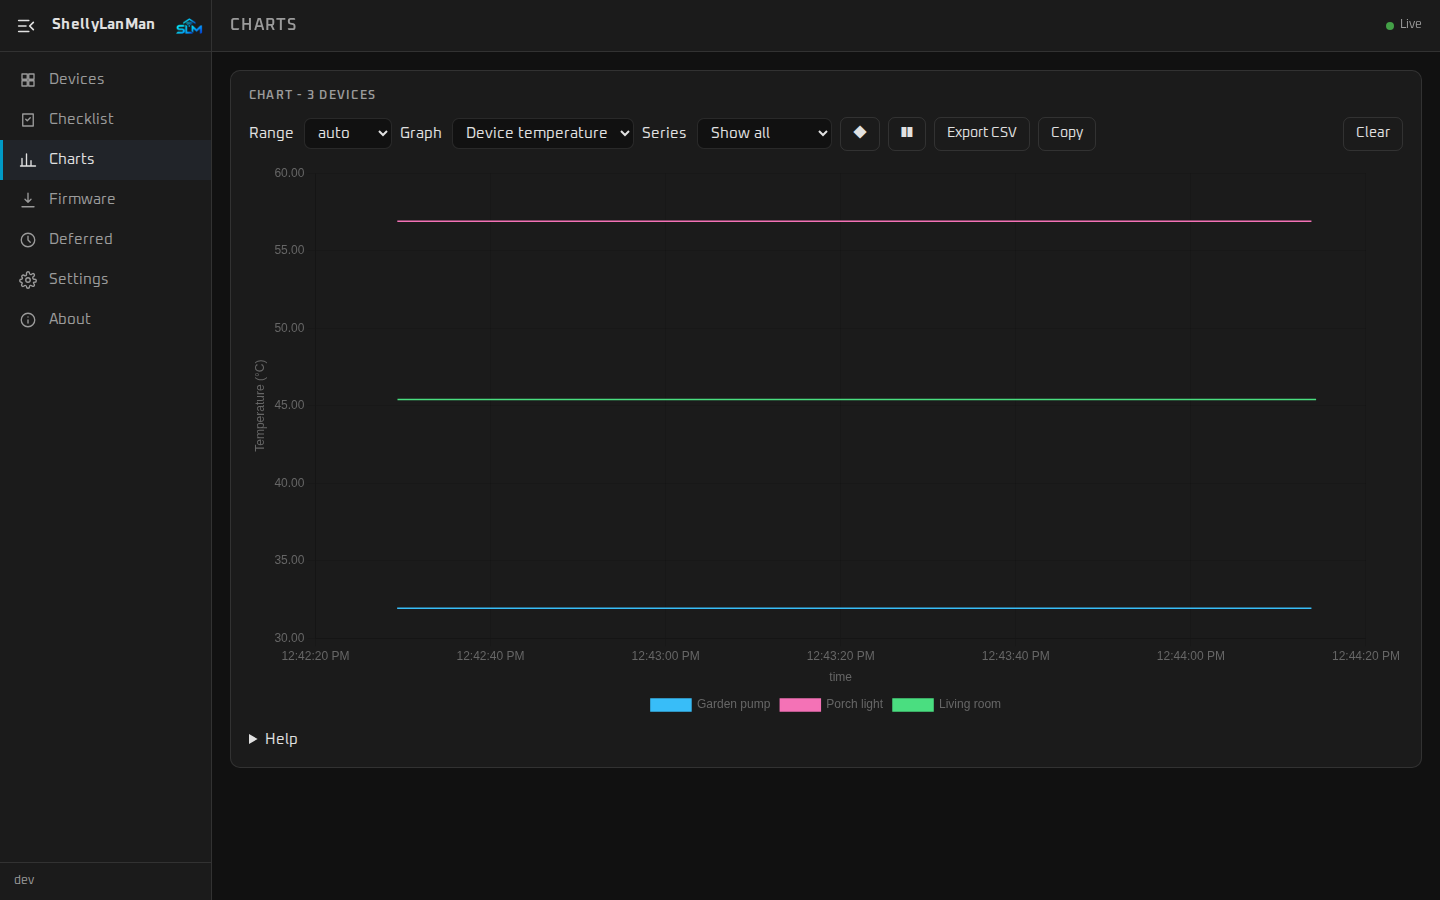Click the Deferred clock icon
The height and width of the screenshot is (900, 1440).
point(28,240)
